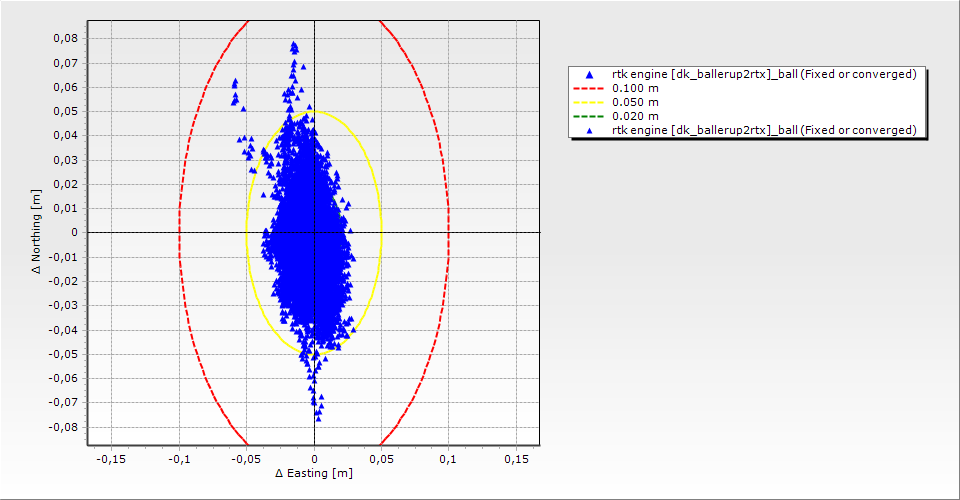Click the "Δ Northing [m]" axis title
The width and height of the screenshot is (960, 500).
37,231
